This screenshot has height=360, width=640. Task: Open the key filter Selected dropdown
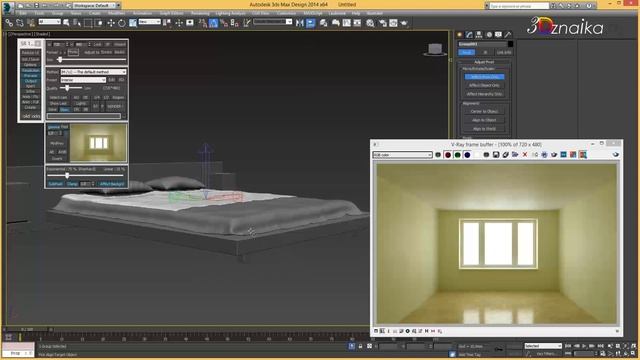(x=543, y=346)
